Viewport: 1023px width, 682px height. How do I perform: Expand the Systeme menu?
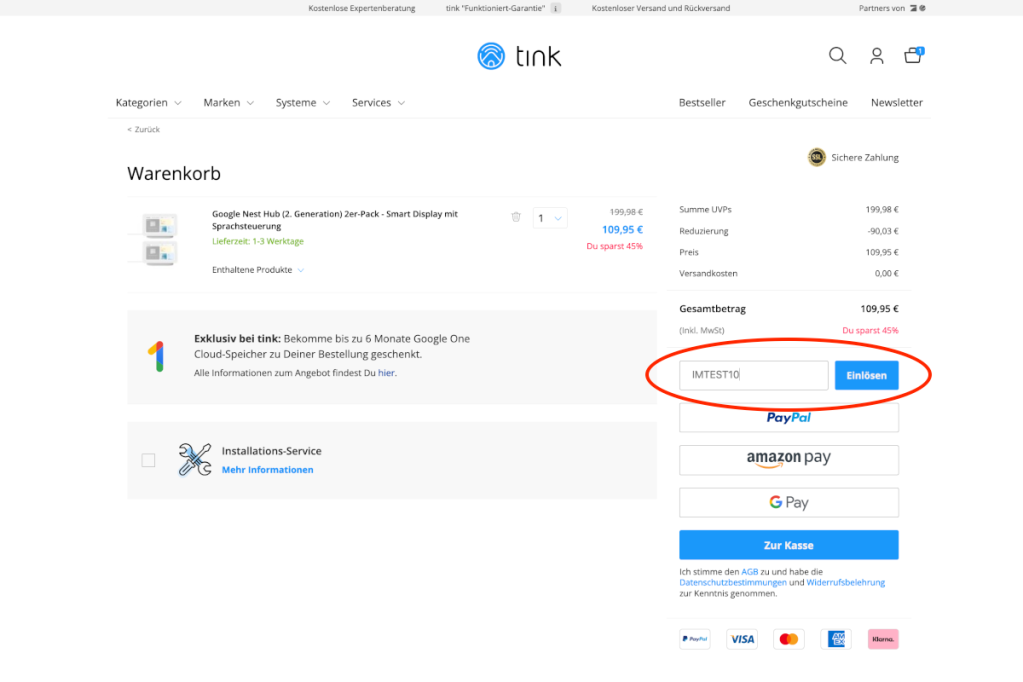[x=303, y=102]
